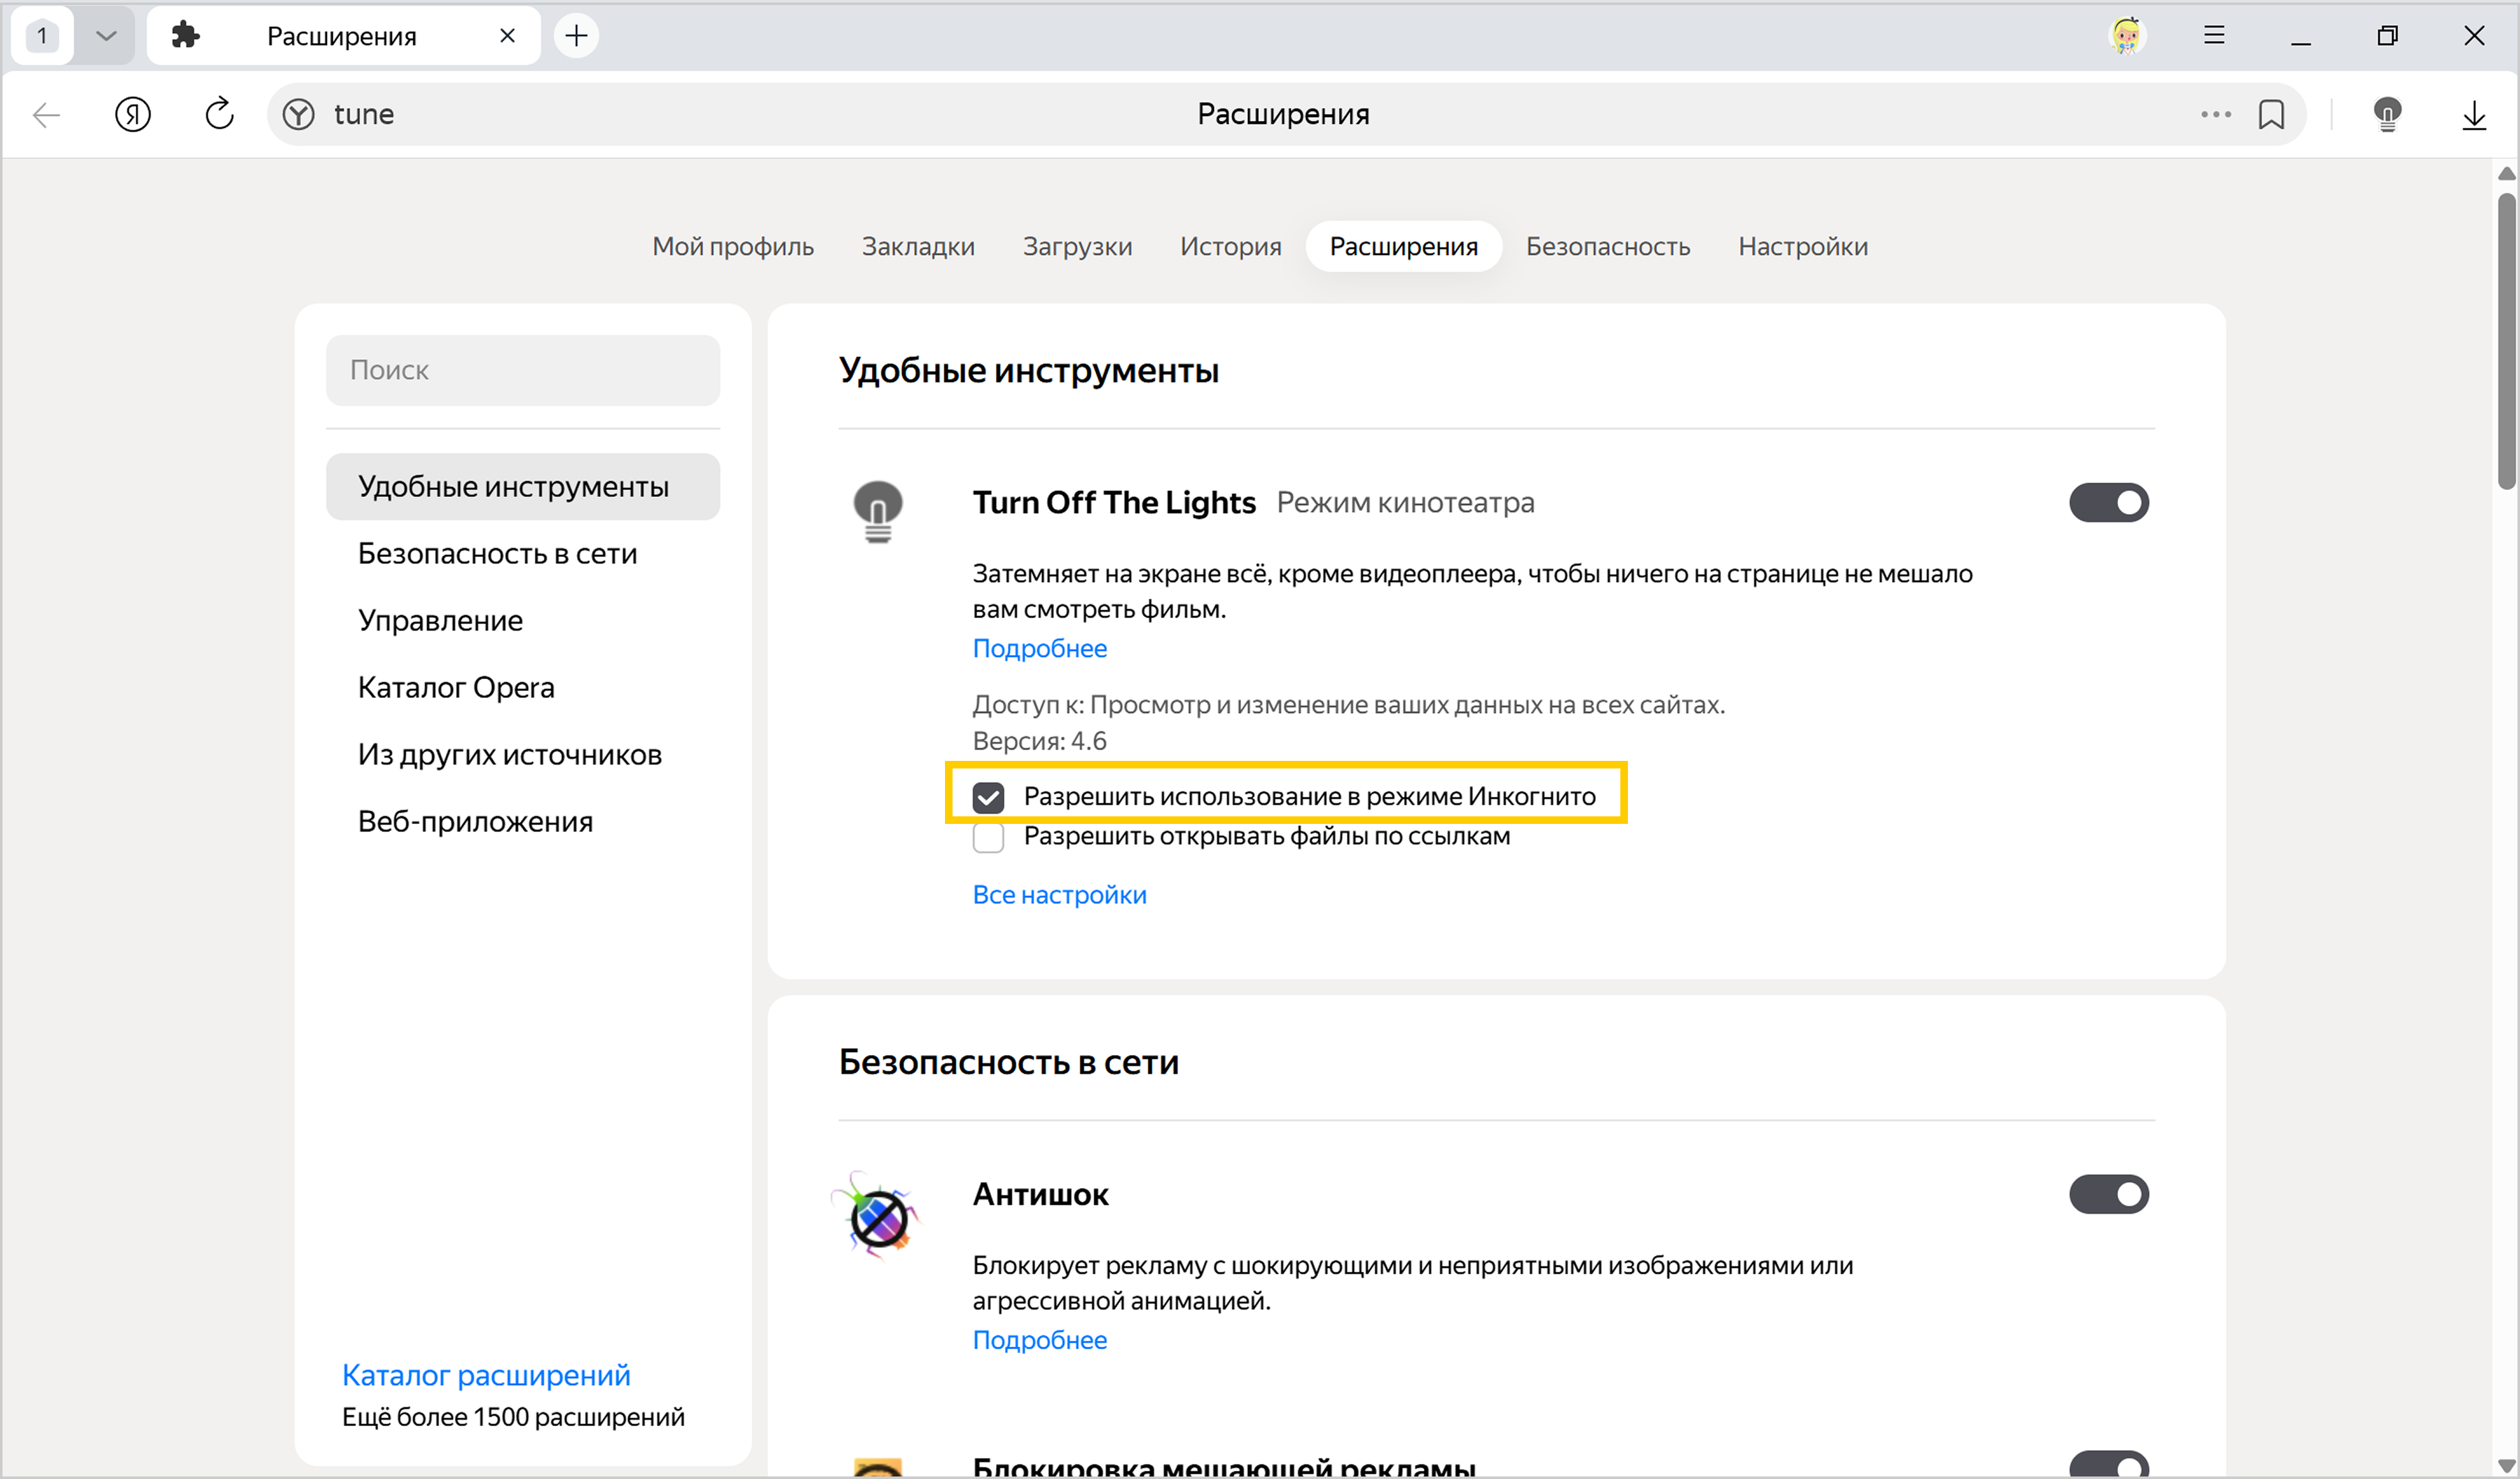This screenshot has width=2520, height=1479.
Task: Go to the Настройки tab
Action: 1802,246
